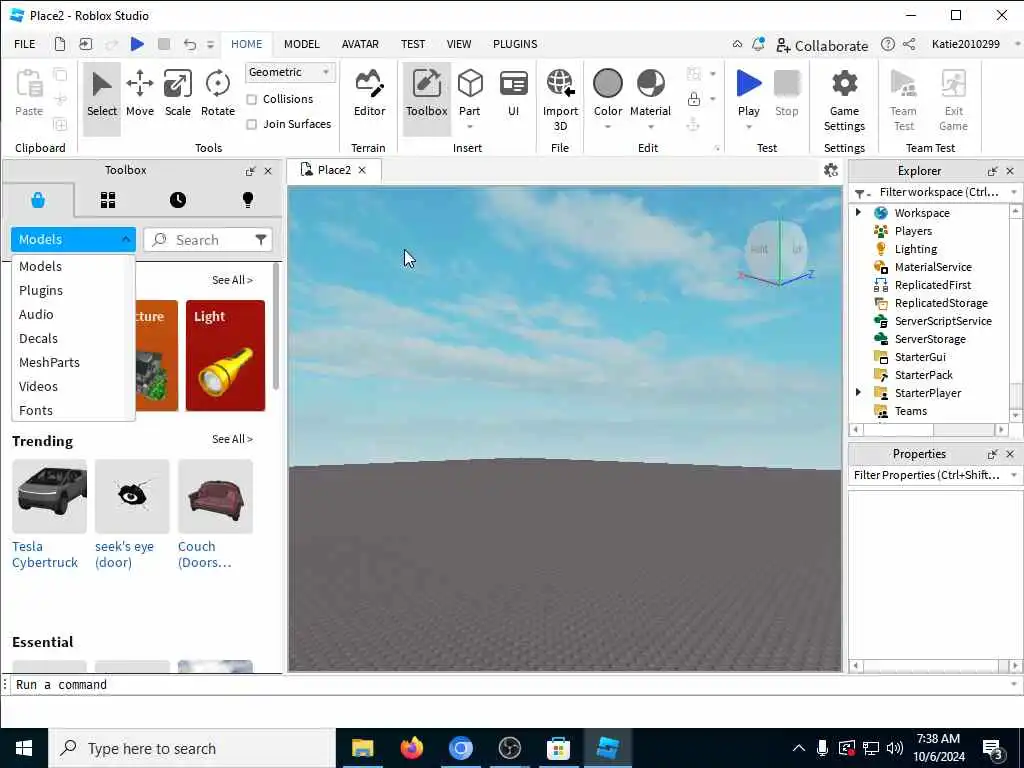1024x768 pixels.
Task: Activate the Scale tool
Action: click(x=178, y=93)
